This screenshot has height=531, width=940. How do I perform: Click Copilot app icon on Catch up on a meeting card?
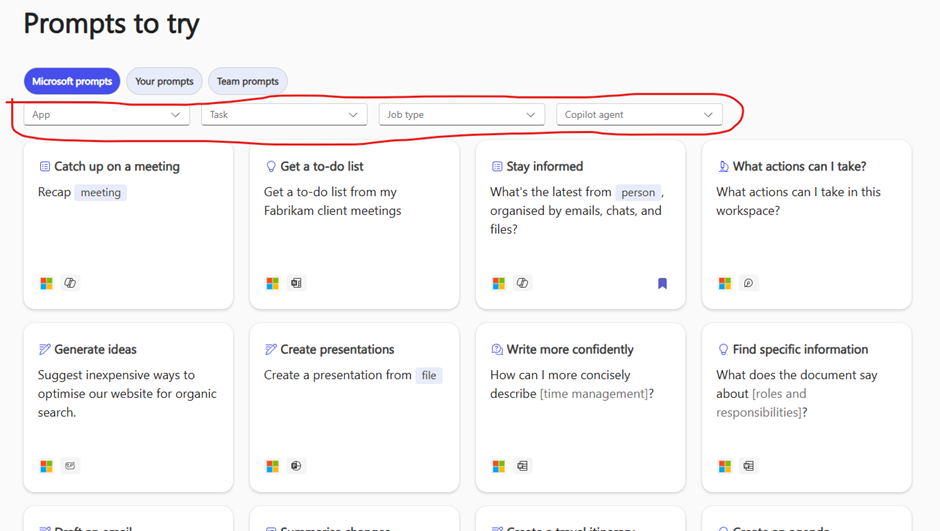tap(70, 283)
